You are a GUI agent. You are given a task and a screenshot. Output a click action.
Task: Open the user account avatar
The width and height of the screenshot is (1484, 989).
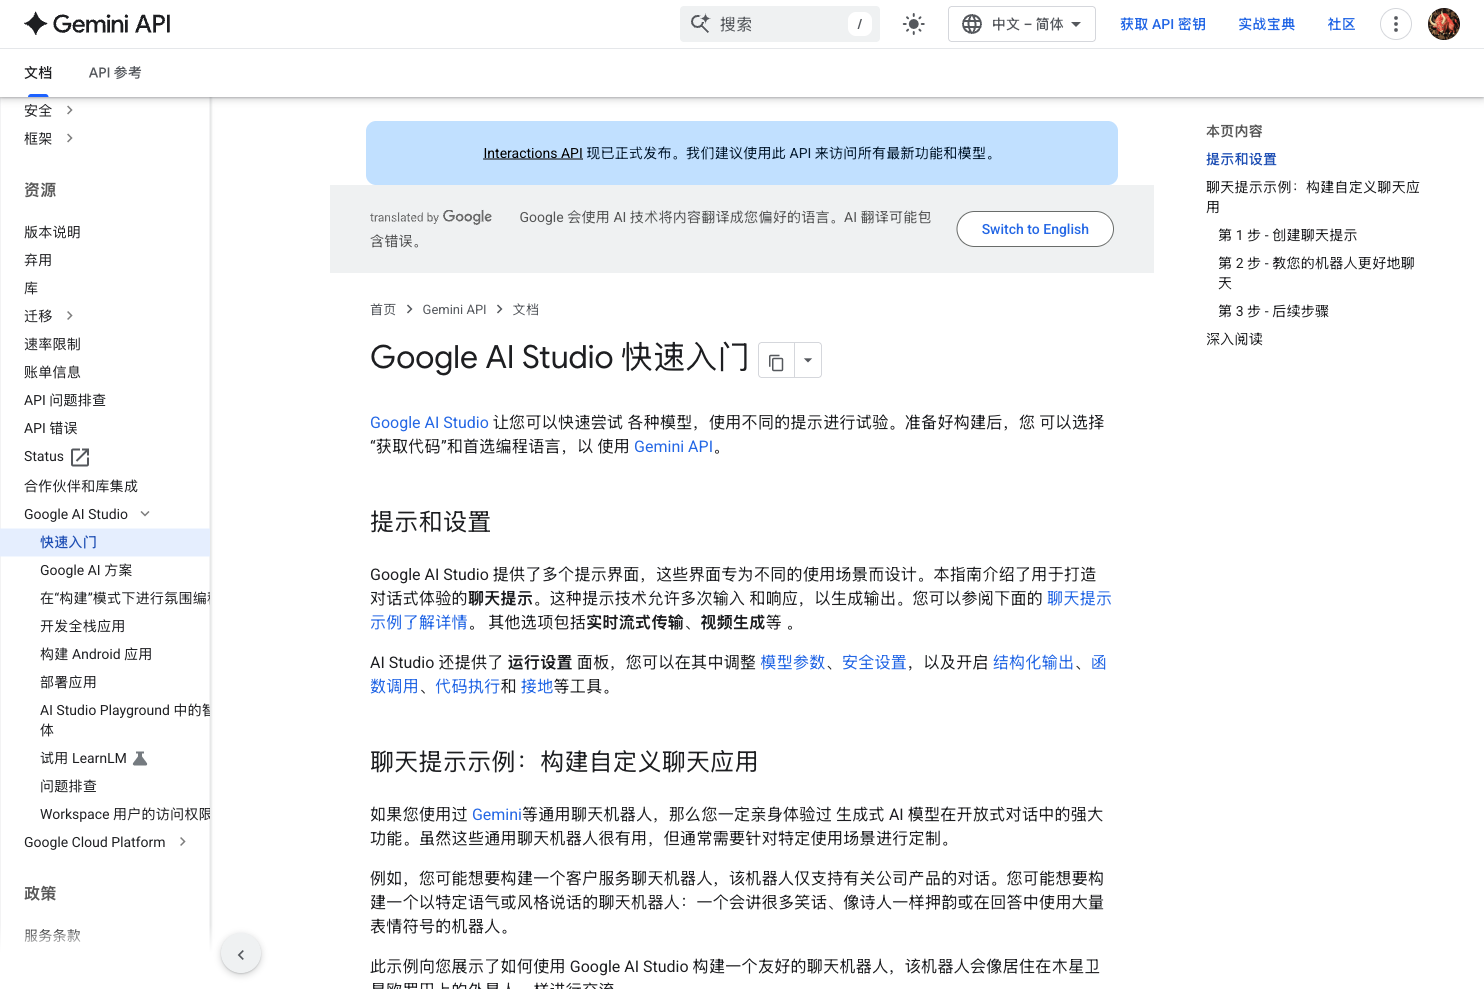pos(1443,24)
